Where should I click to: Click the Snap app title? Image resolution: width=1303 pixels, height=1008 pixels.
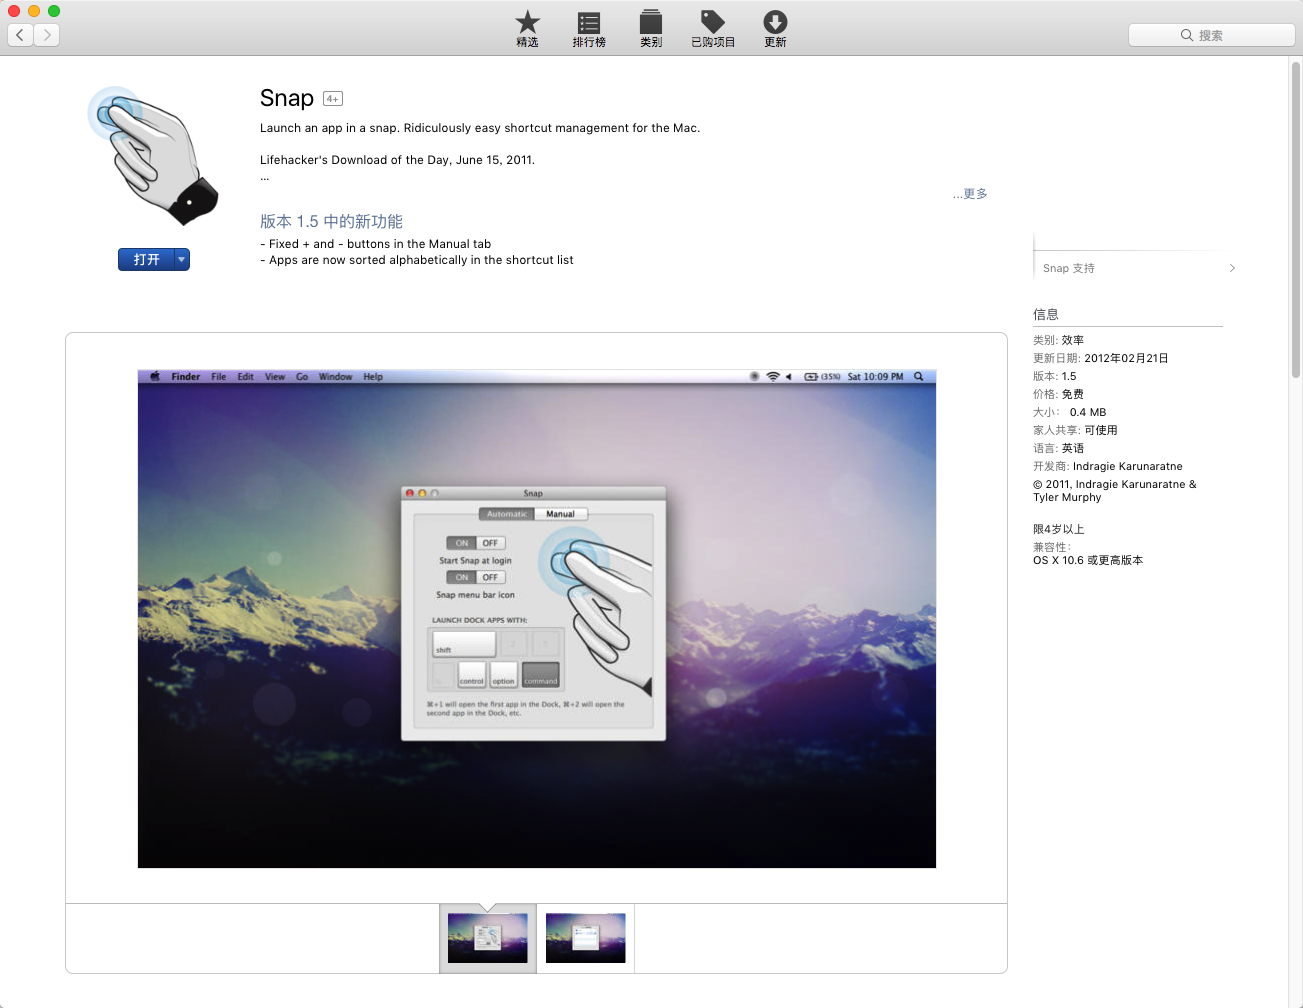point(287,98)
